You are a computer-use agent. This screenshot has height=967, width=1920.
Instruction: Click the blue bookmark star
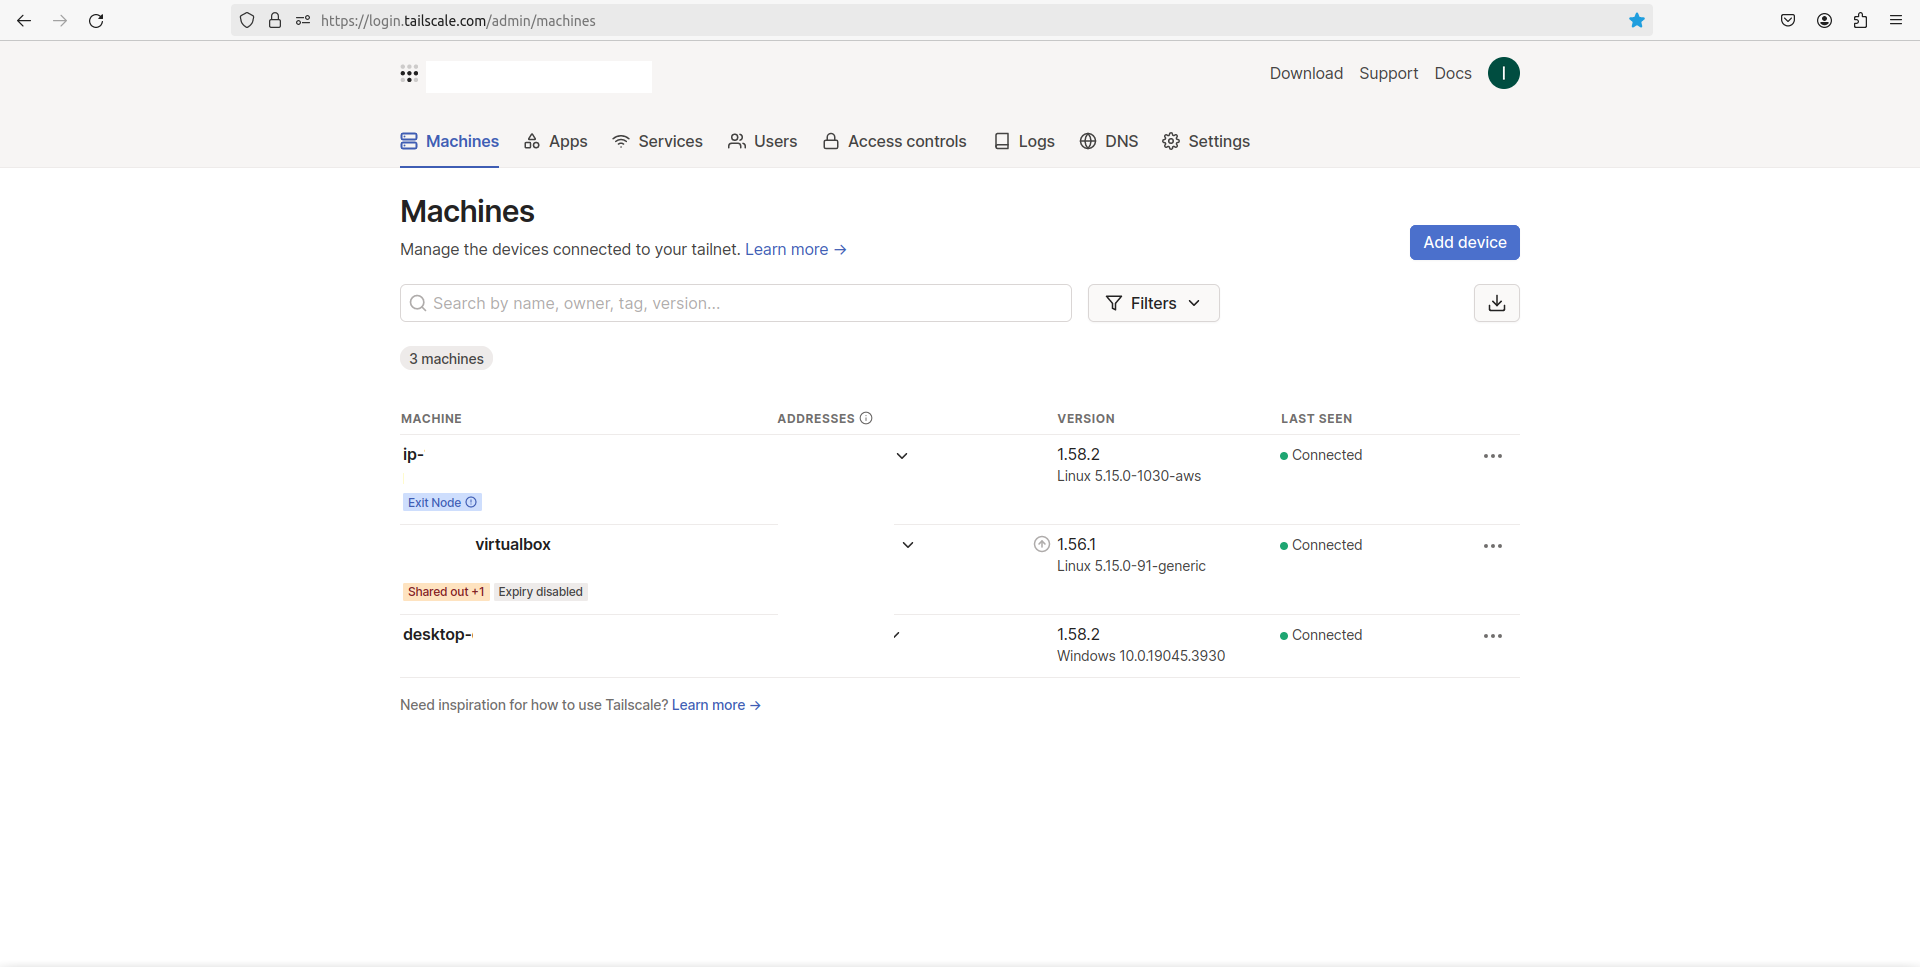[1637, 20]
